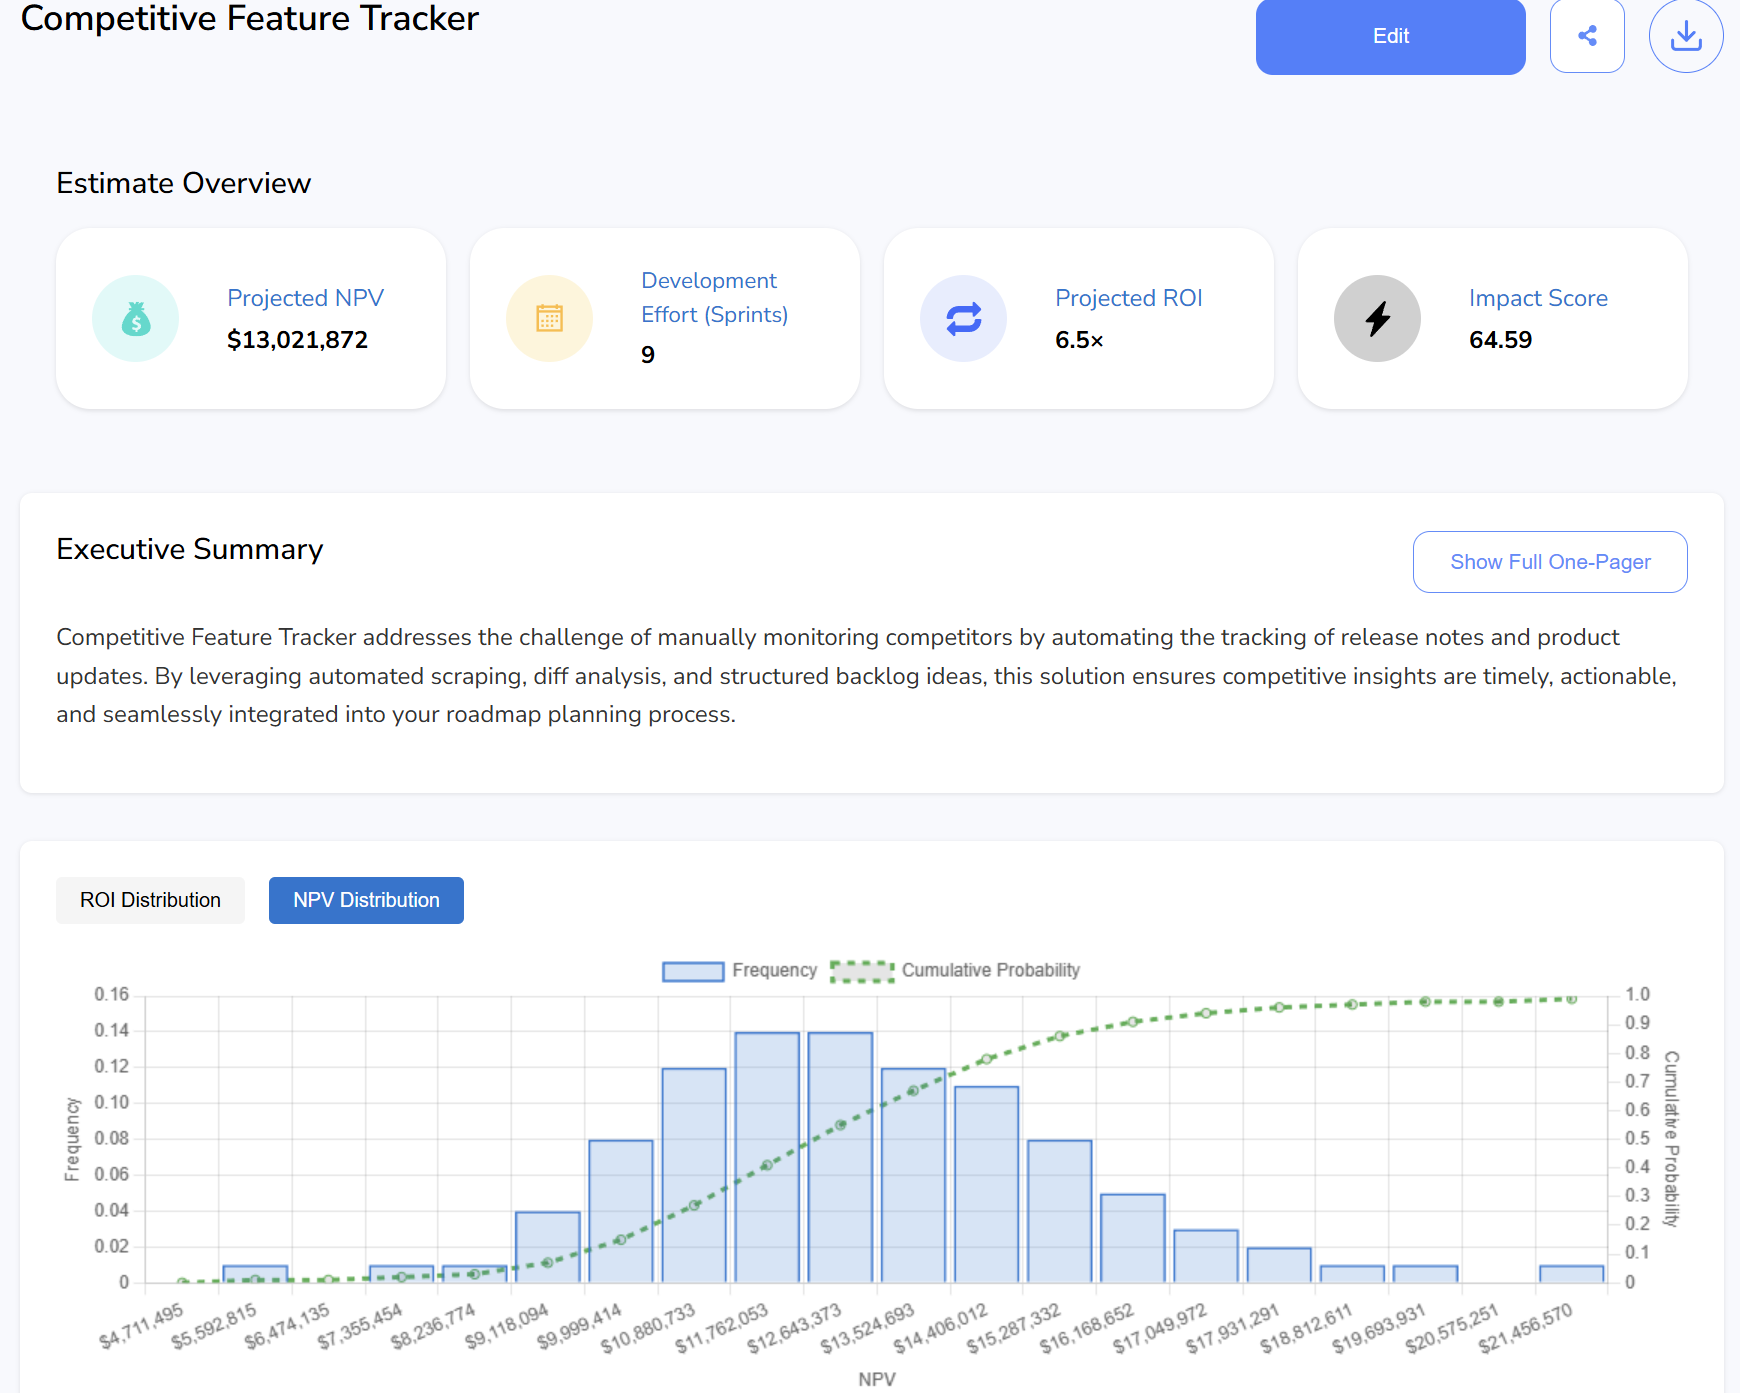Viewport: 1740px width, 1393px height.
Task: Click the Impact Score value 64.59
Action: [x=1500, y=340]
